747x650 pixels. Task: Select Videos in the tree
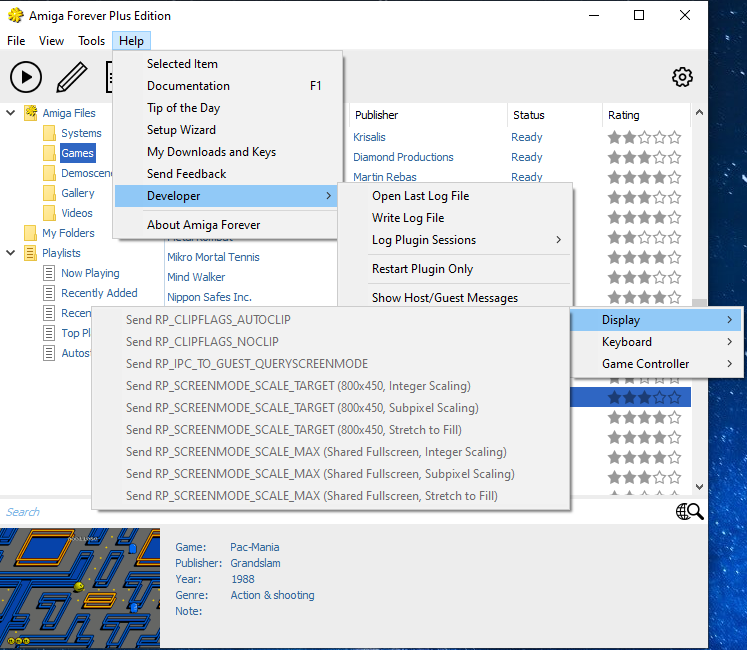point(77,213)
